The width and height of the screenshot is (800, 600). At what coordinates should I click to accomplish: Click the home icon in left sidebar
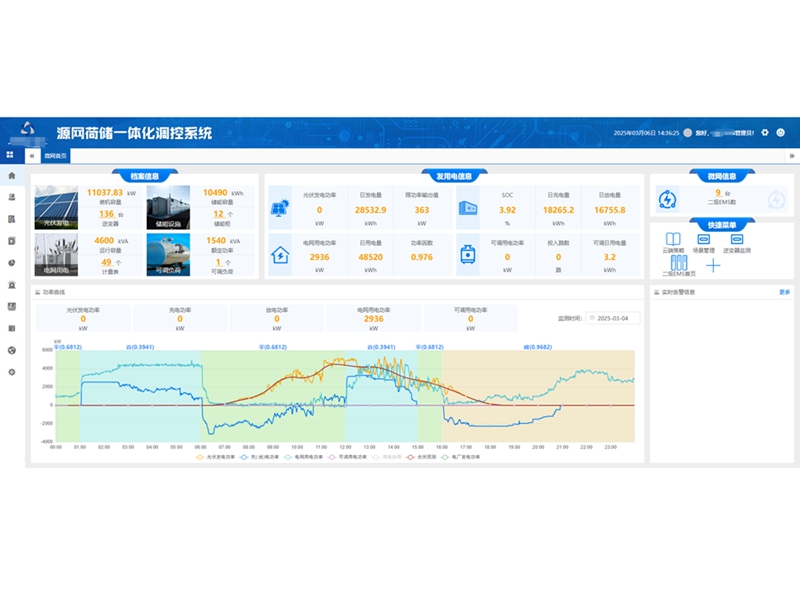(x=11, y=176)
